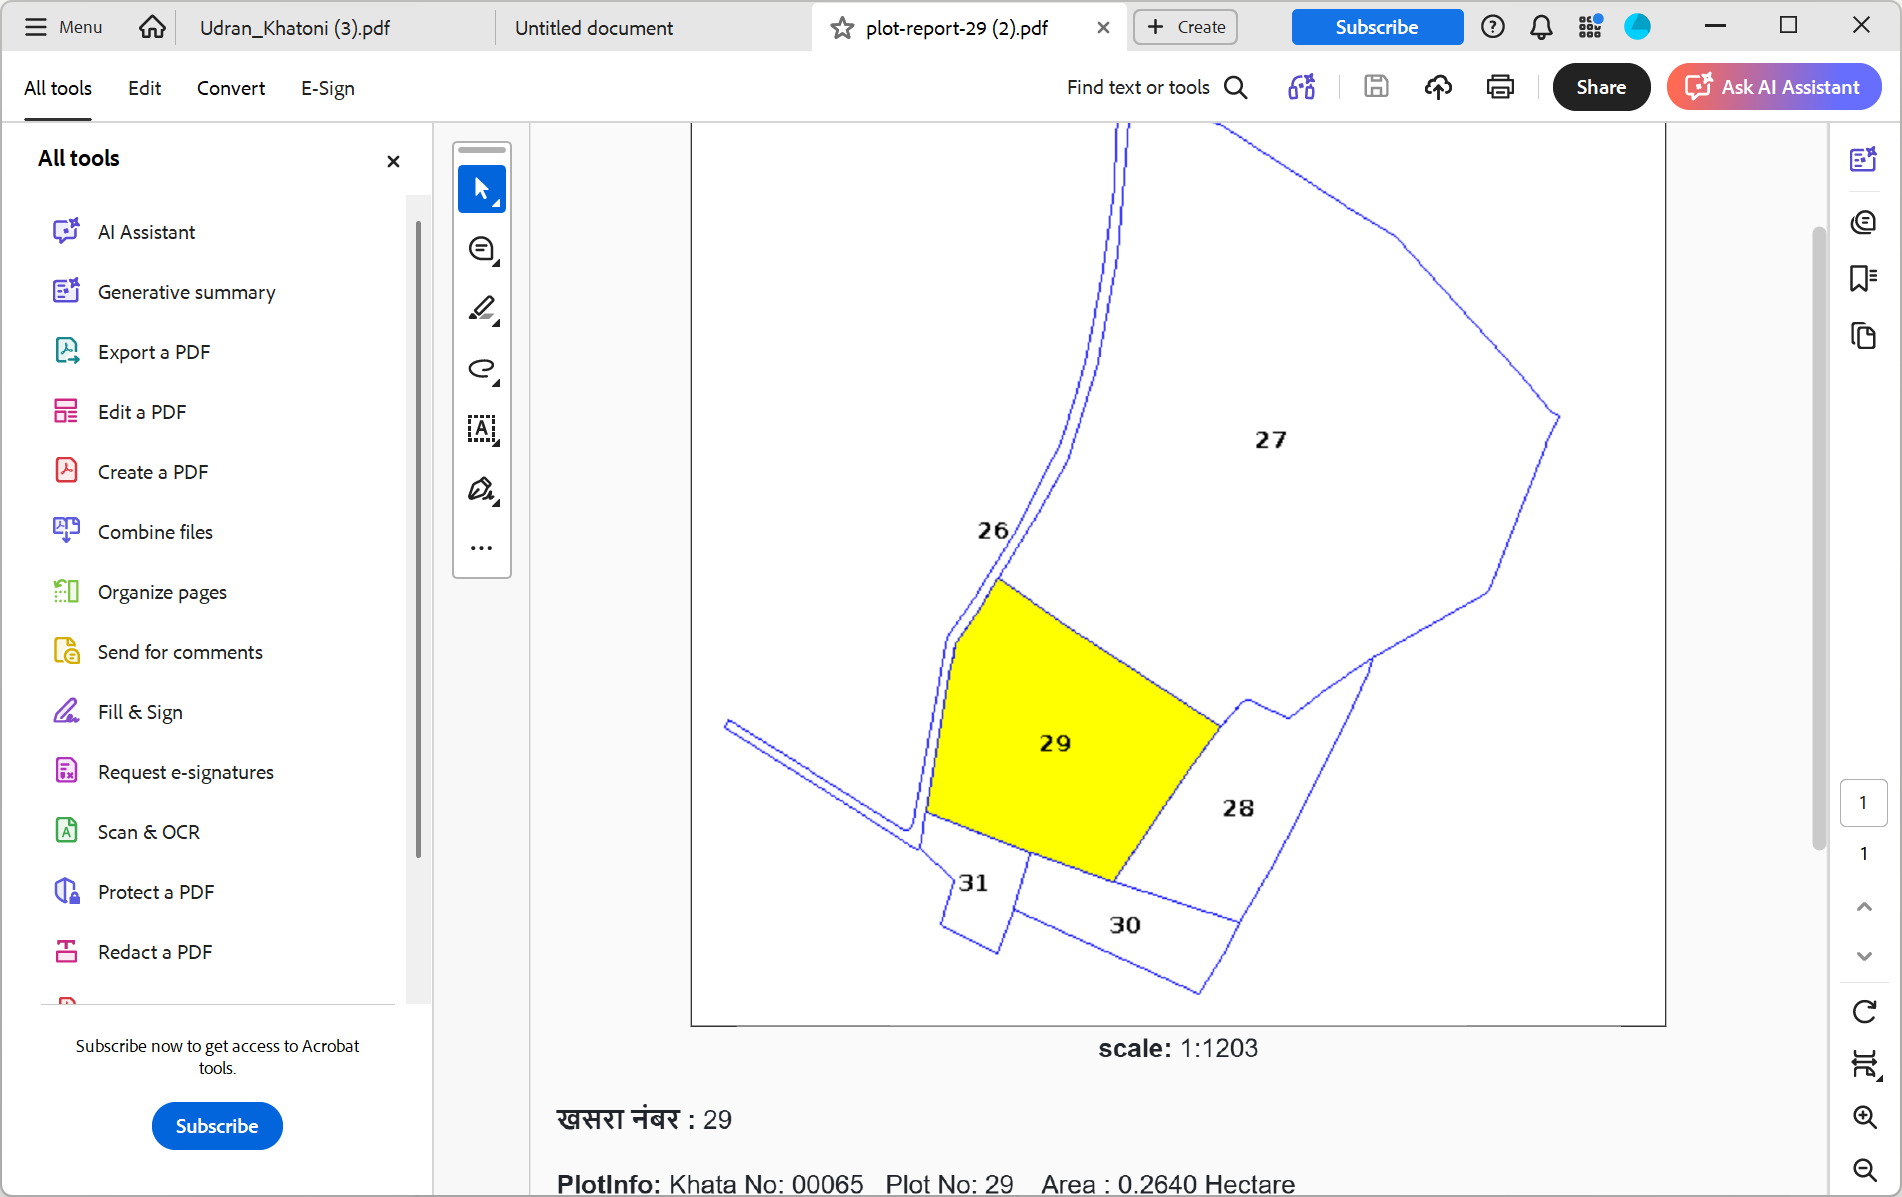Select the arrow Select tool in quick toolbar
This screenshot has height=1197, width=1902.
tap(482, 189)
